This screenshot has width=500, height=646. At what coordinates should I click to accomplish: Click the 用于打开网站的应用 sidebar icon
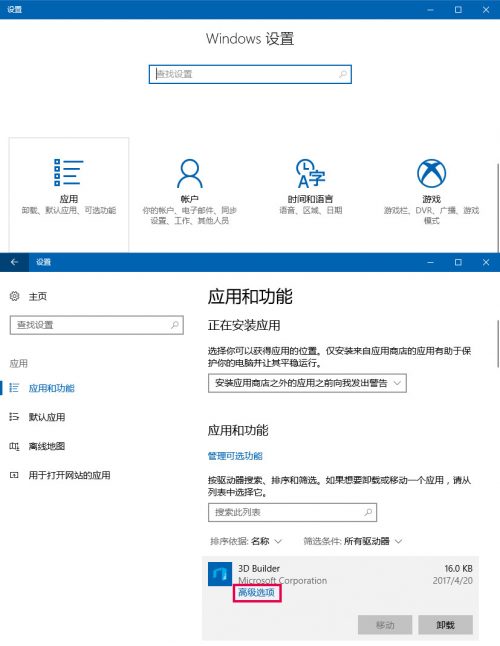pos(14,475)
